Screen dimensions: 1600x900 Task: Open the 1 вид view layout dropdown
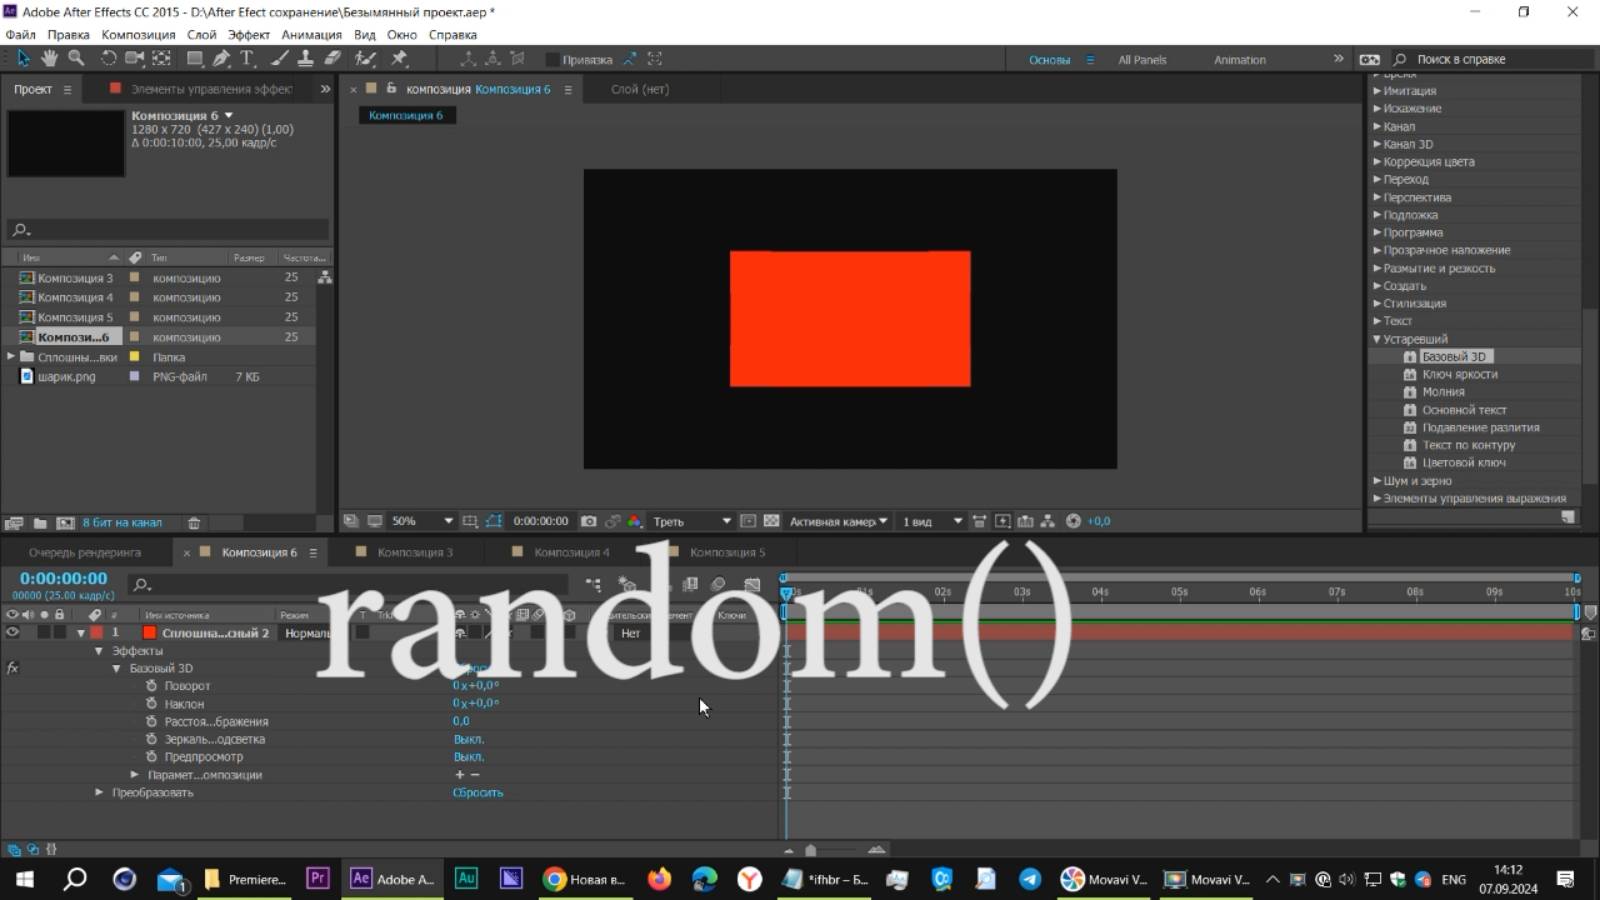point(931,521)
